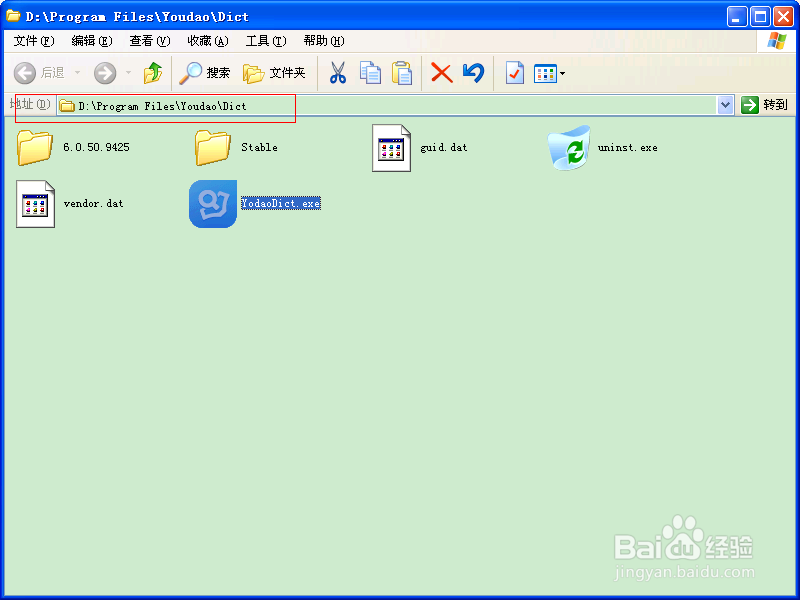Select the 6.0.50.9425 folder icon
The width and height of the screenshot is (800, 600).
pos(35,147)
